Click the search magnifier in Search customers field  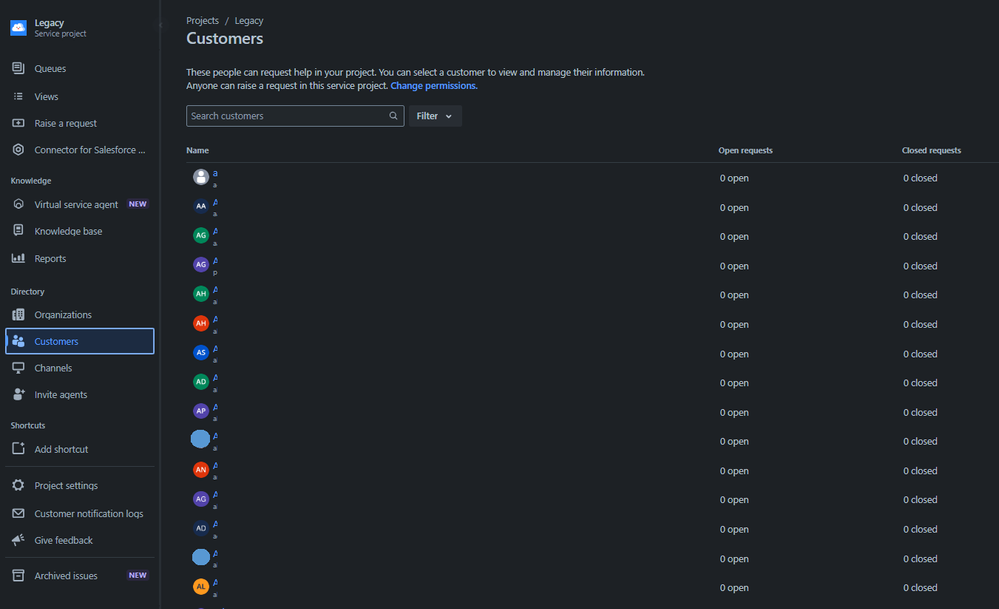[392, 116]
